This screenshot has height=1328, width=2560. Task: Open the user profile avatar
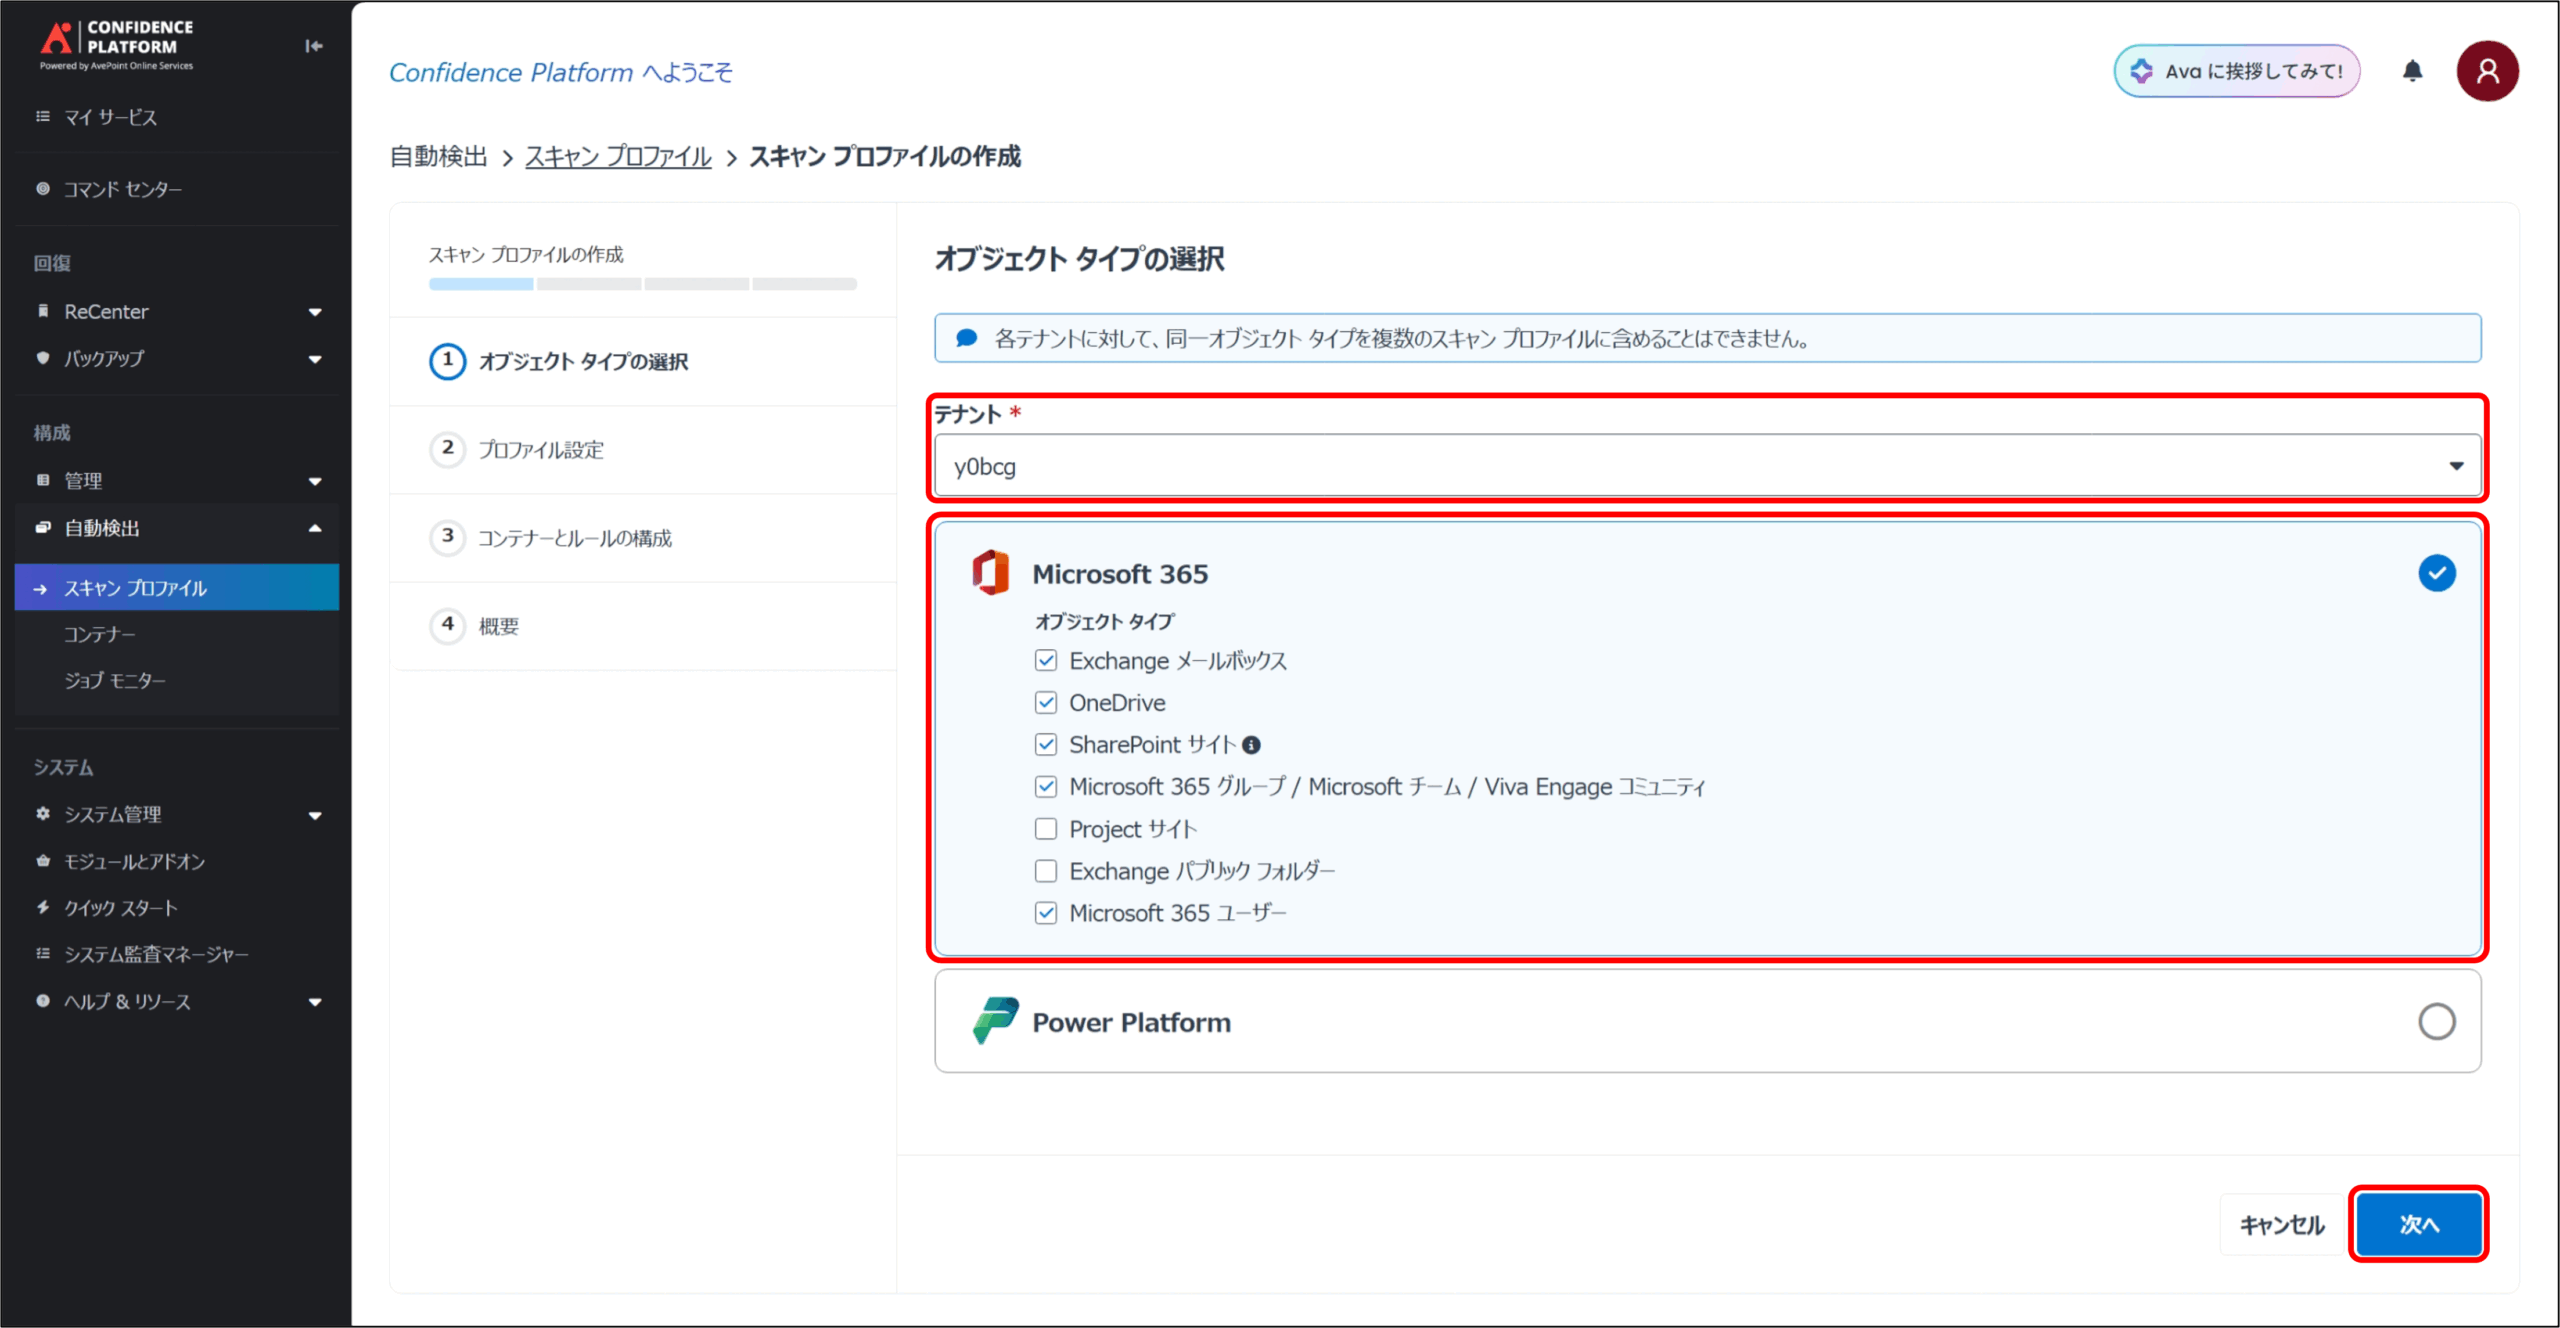click(2487, 71)
